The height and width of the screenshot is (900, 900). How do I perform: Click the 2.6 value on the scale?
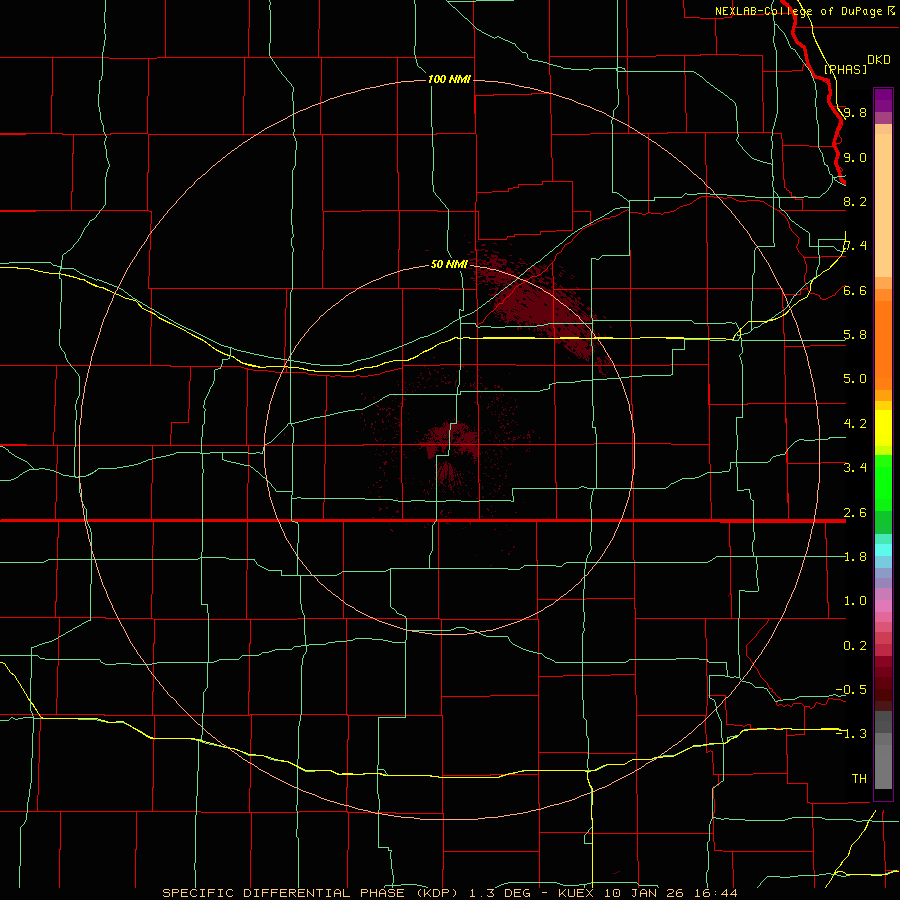point(855,513)
